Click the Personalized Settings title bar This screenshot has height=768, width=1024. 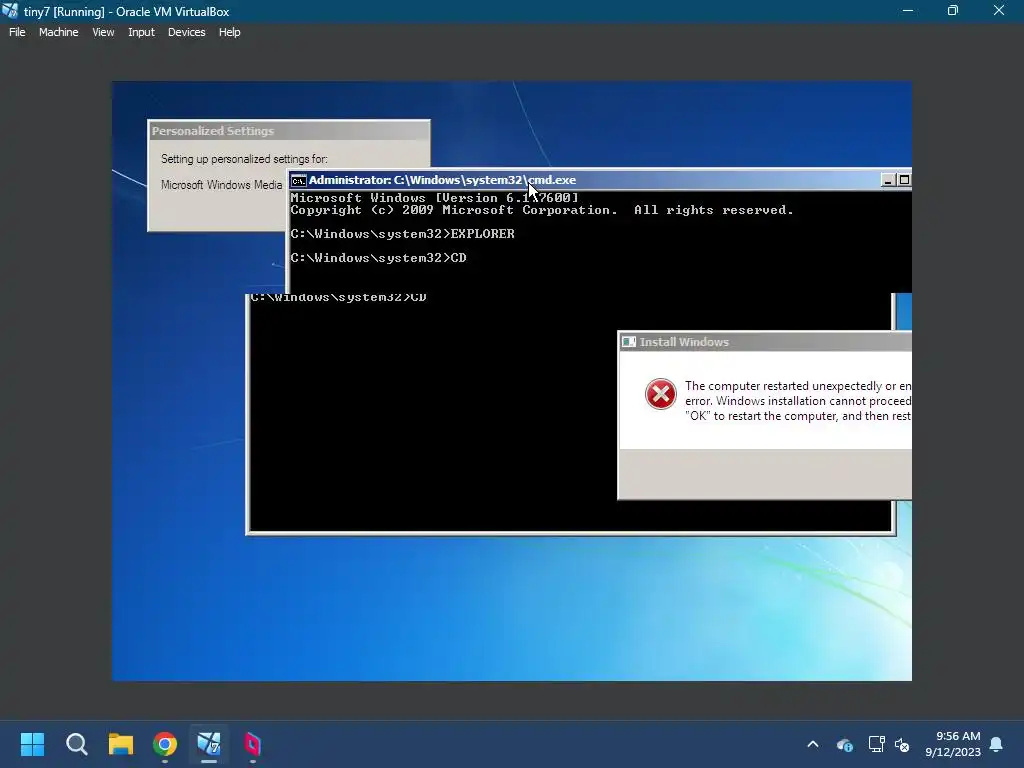click(x=289, y=131)
